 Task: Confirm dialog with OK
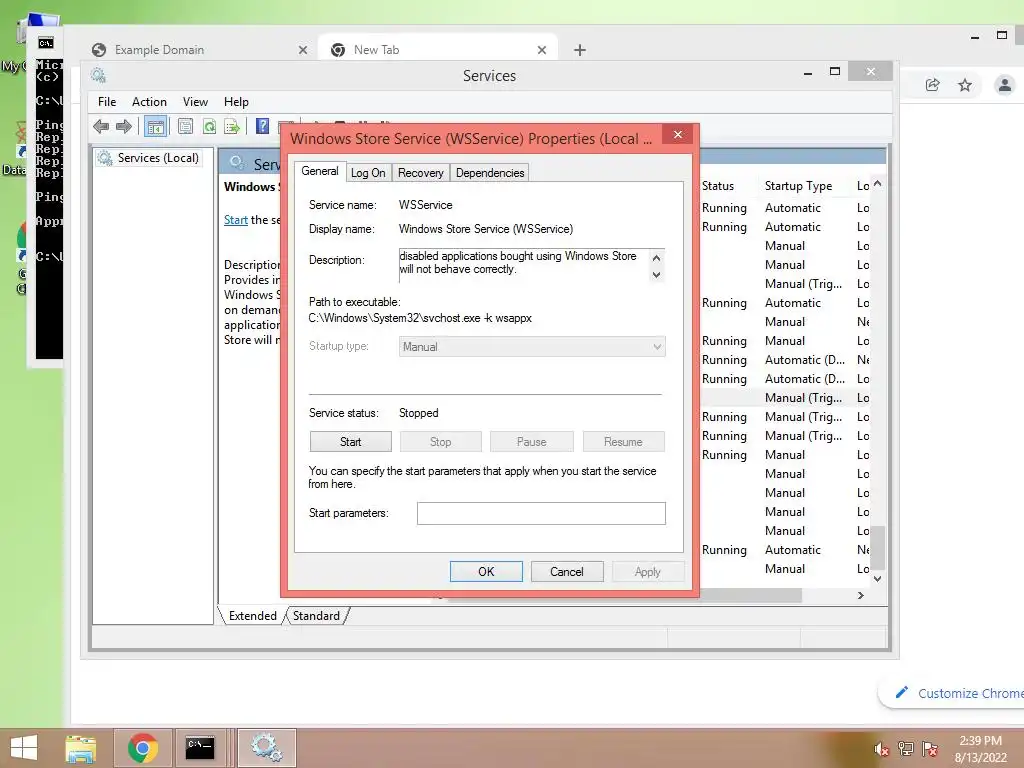(x=487, y=571)
